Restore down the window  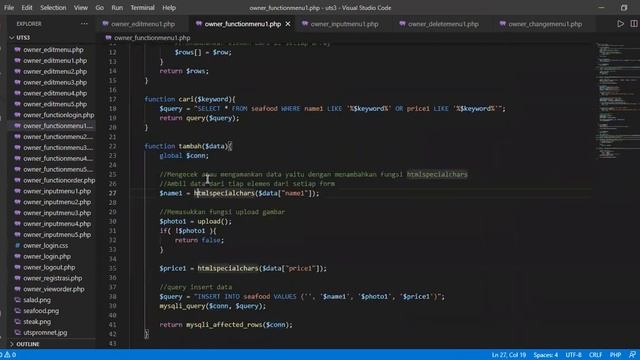tap(624, 8)
